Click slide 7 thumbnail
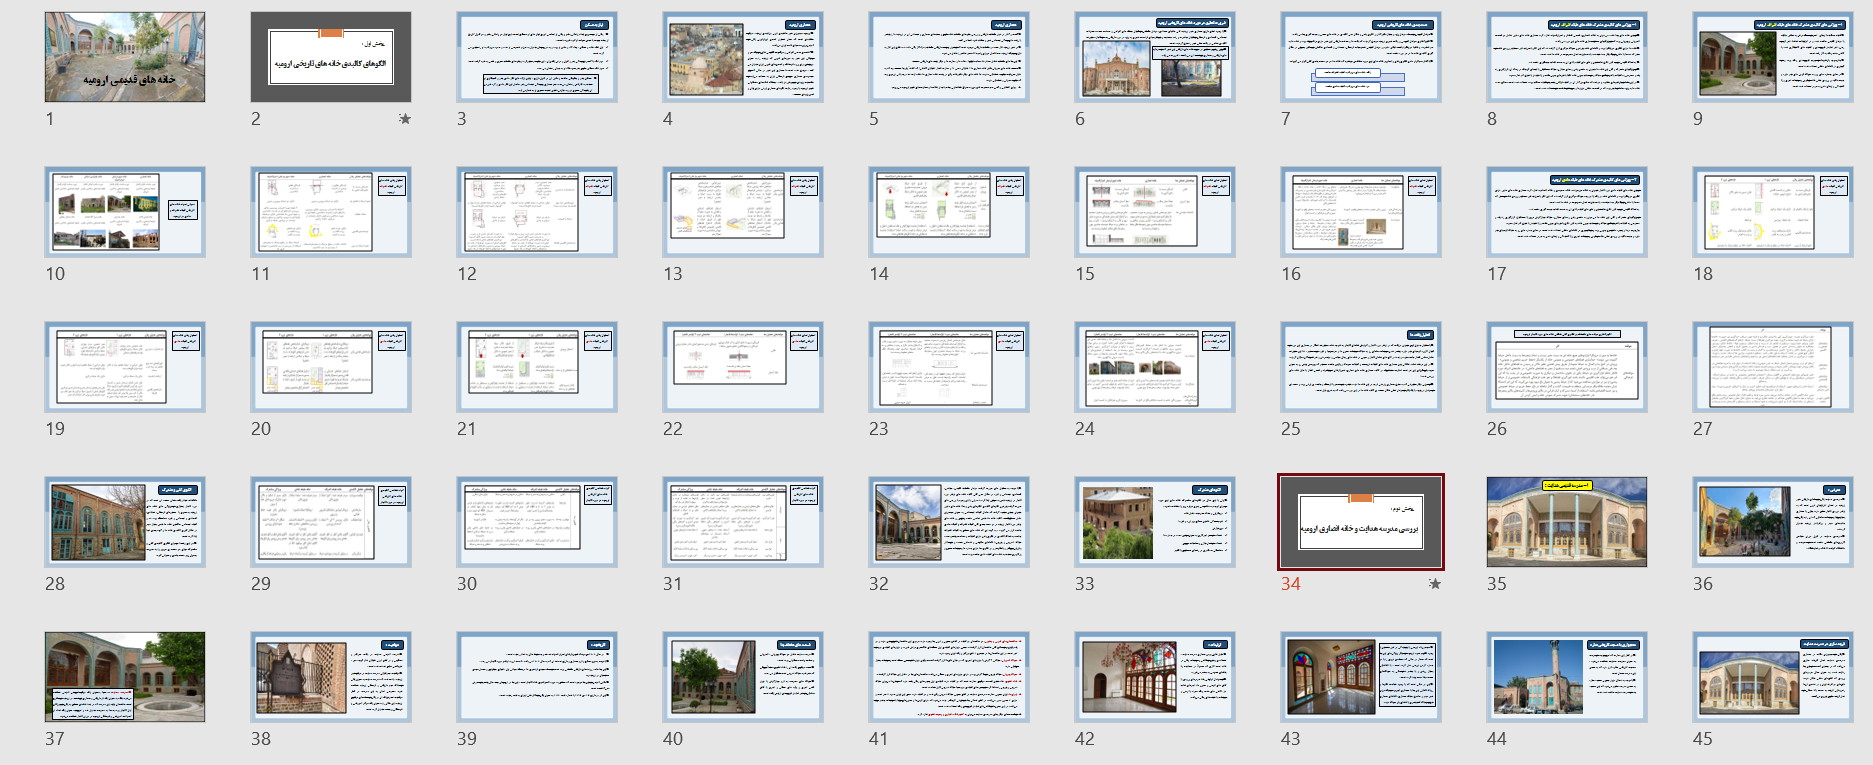Screen dimensions: 1873x765 click(1361, 57)
